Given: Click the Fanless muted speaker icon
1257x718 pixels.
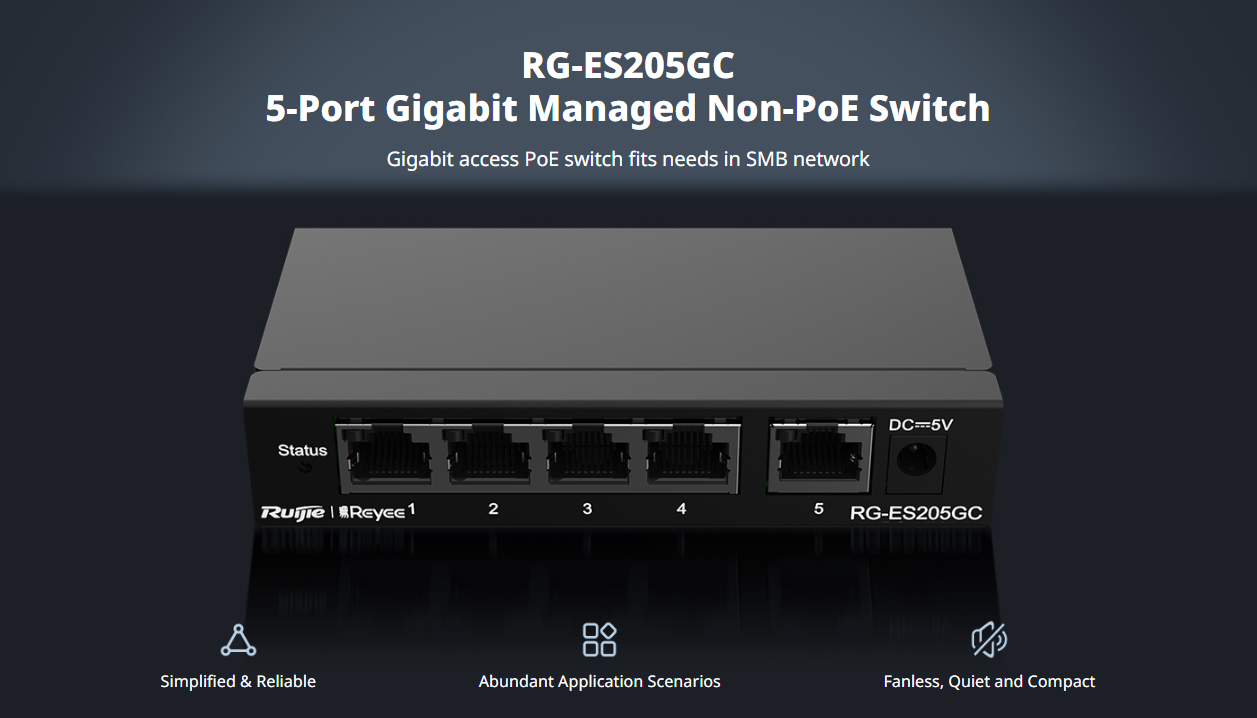Looking at the screenshot, I should (989, 640).
